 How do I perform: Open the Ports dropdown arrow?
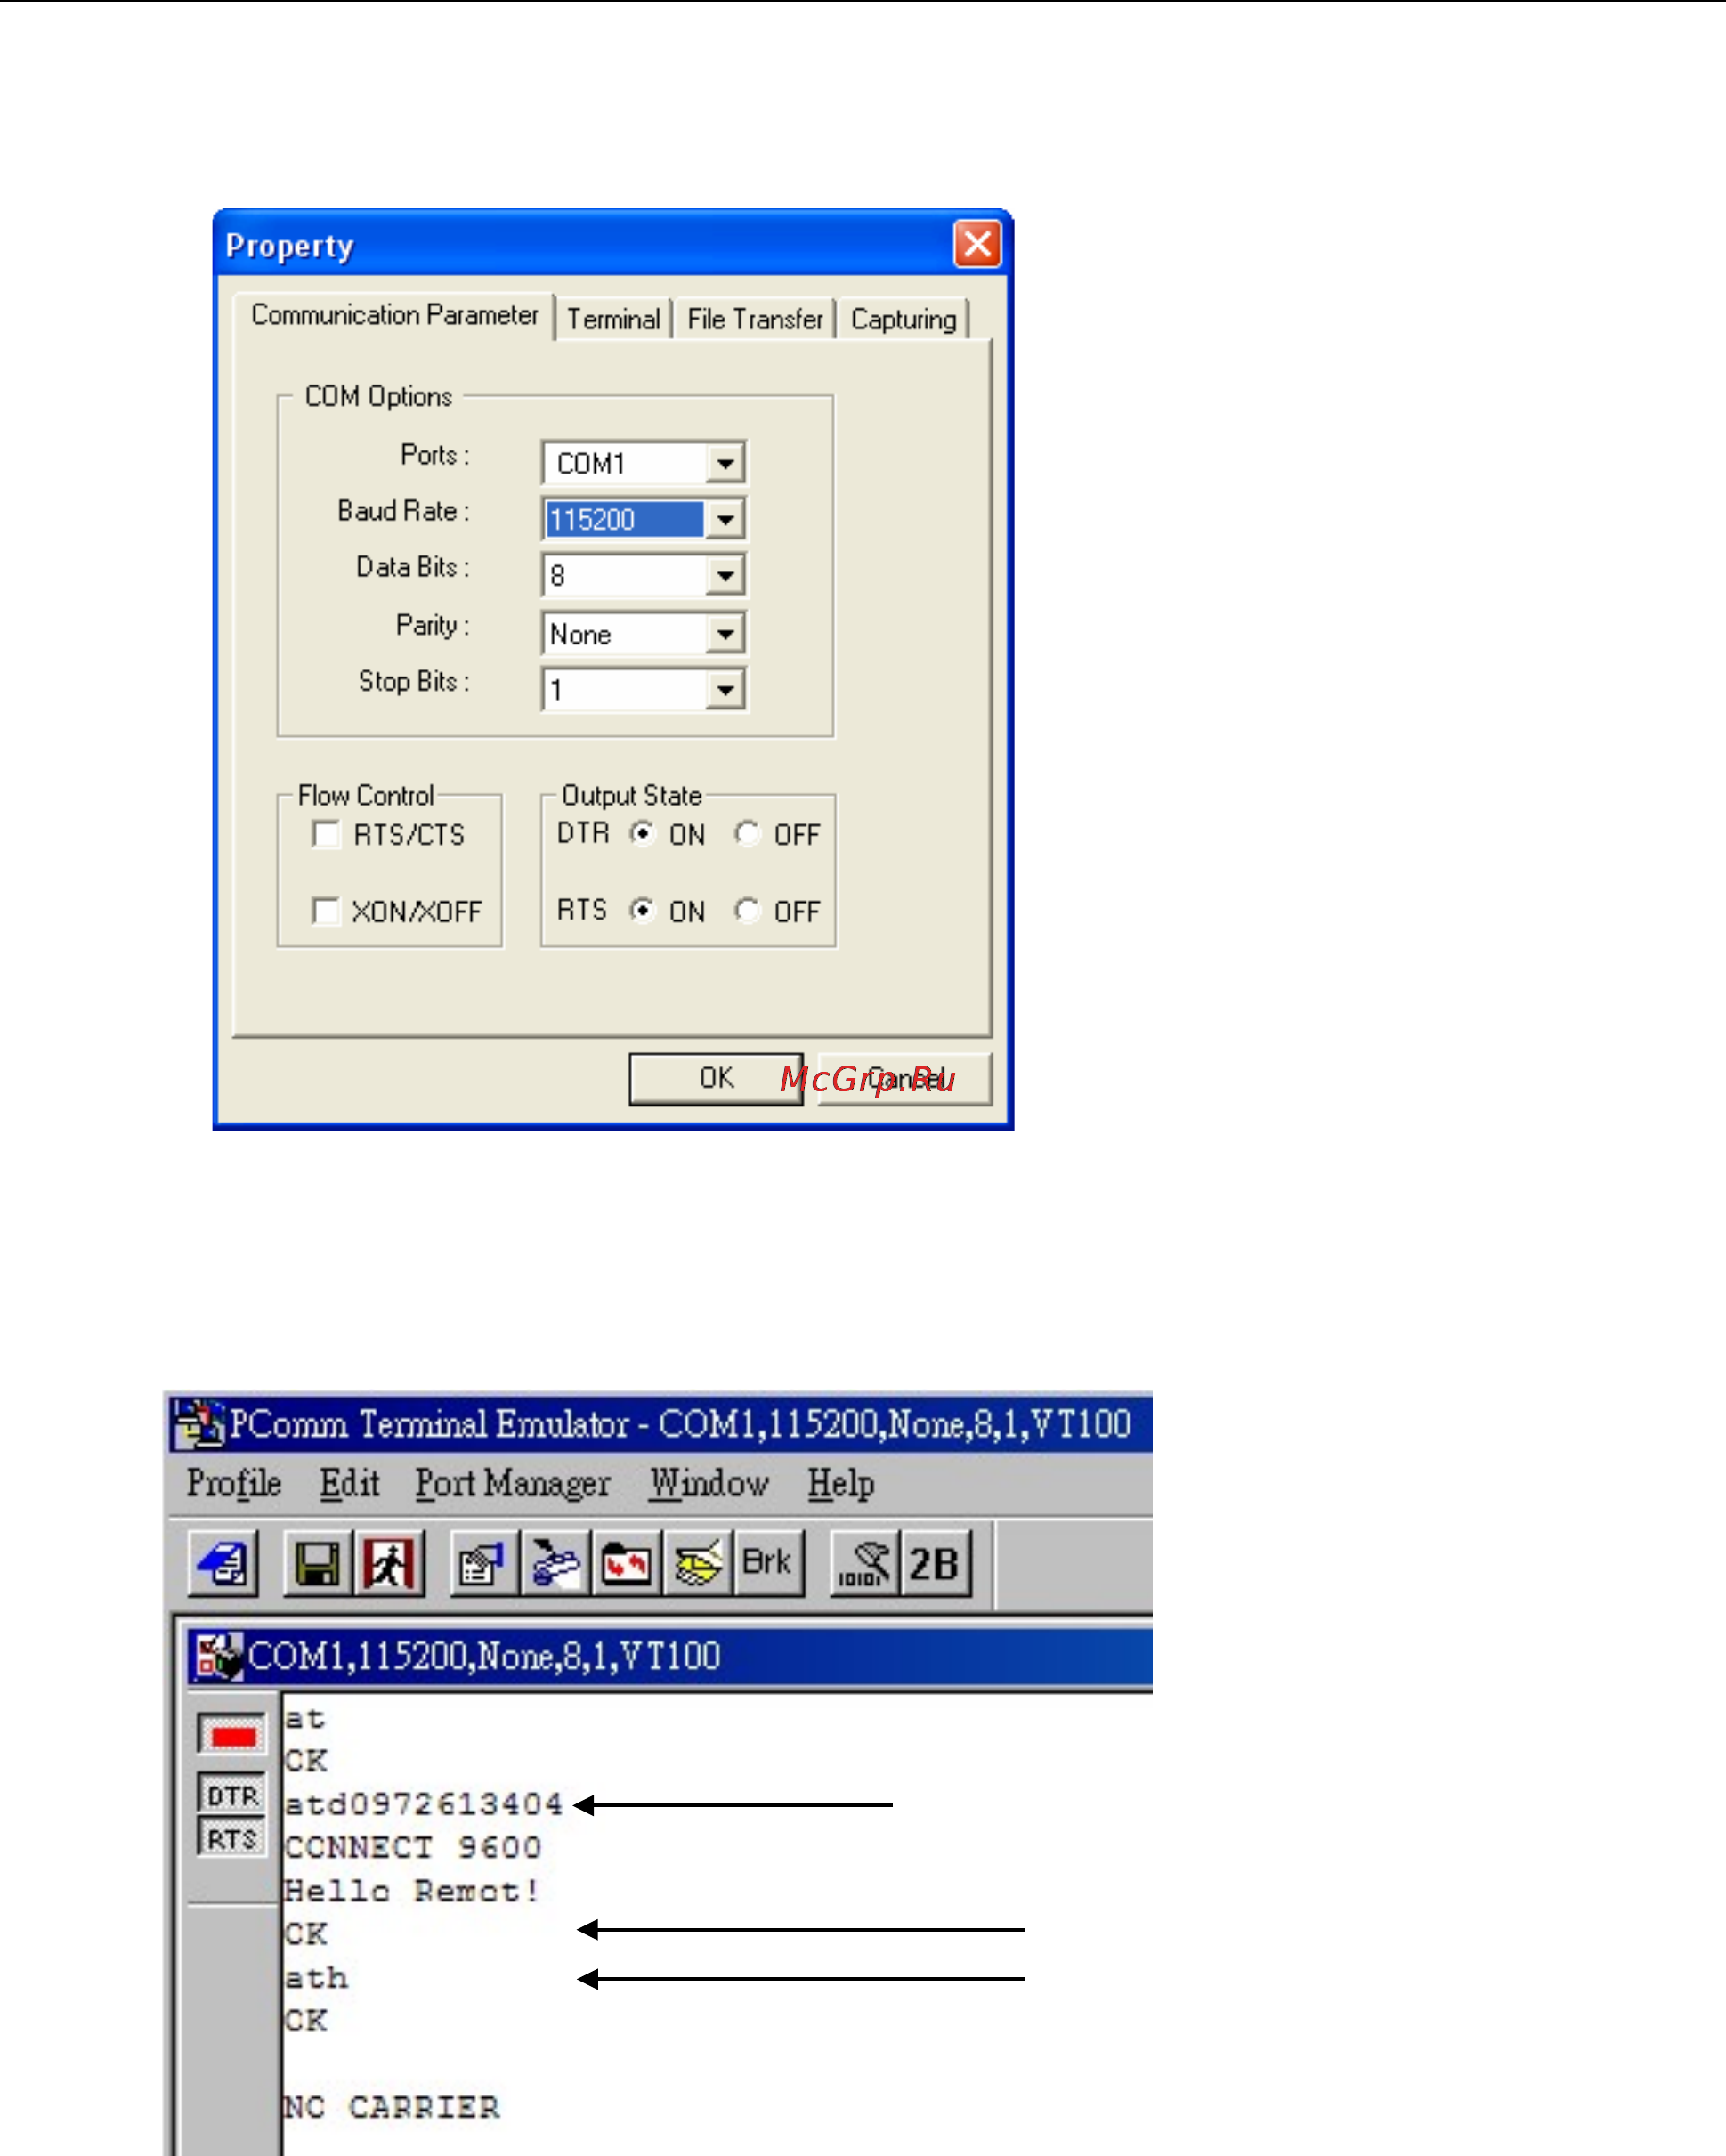725,463
